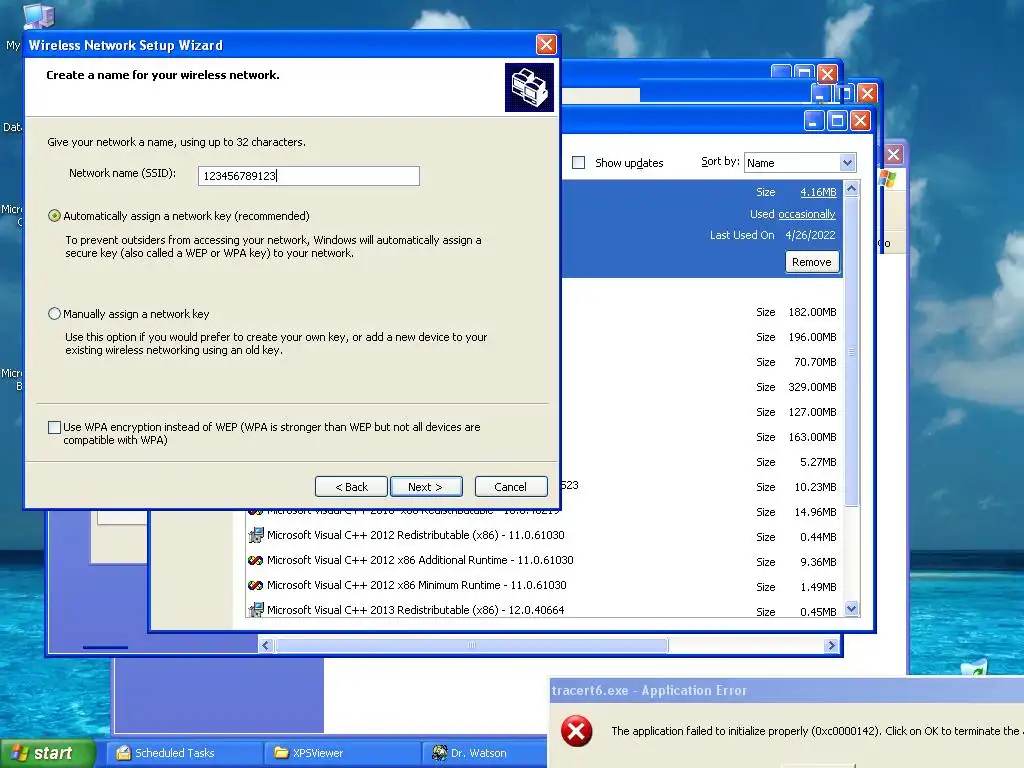
Task: Click the left arrow of horizontal scrollbar
Action: click(x=265, y=645)
